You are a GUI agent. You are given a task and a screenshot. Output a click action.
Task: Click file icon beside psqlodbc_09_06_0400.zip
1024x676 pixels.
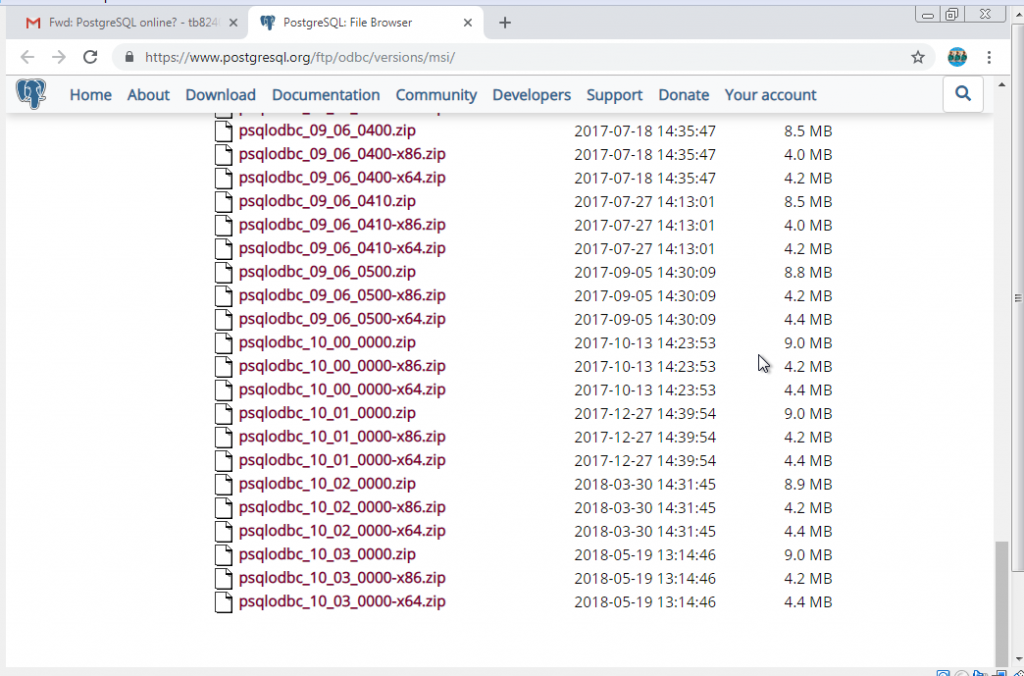pos(223,131)
